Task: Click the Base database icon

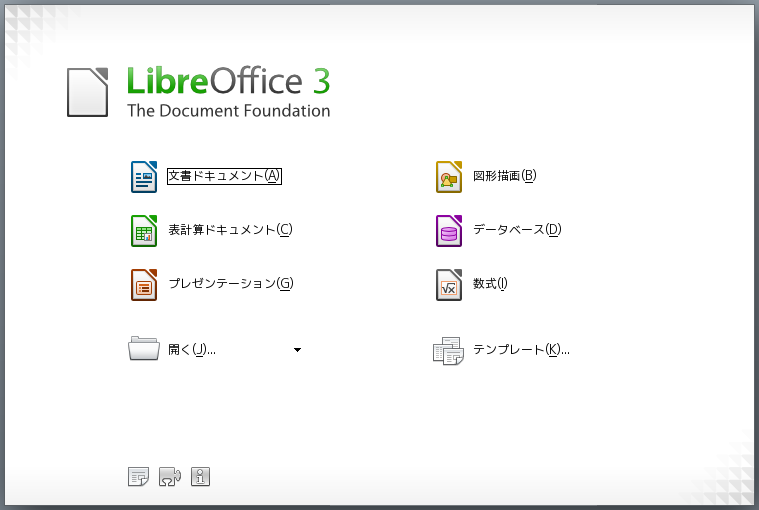Action: coord(449,231)
